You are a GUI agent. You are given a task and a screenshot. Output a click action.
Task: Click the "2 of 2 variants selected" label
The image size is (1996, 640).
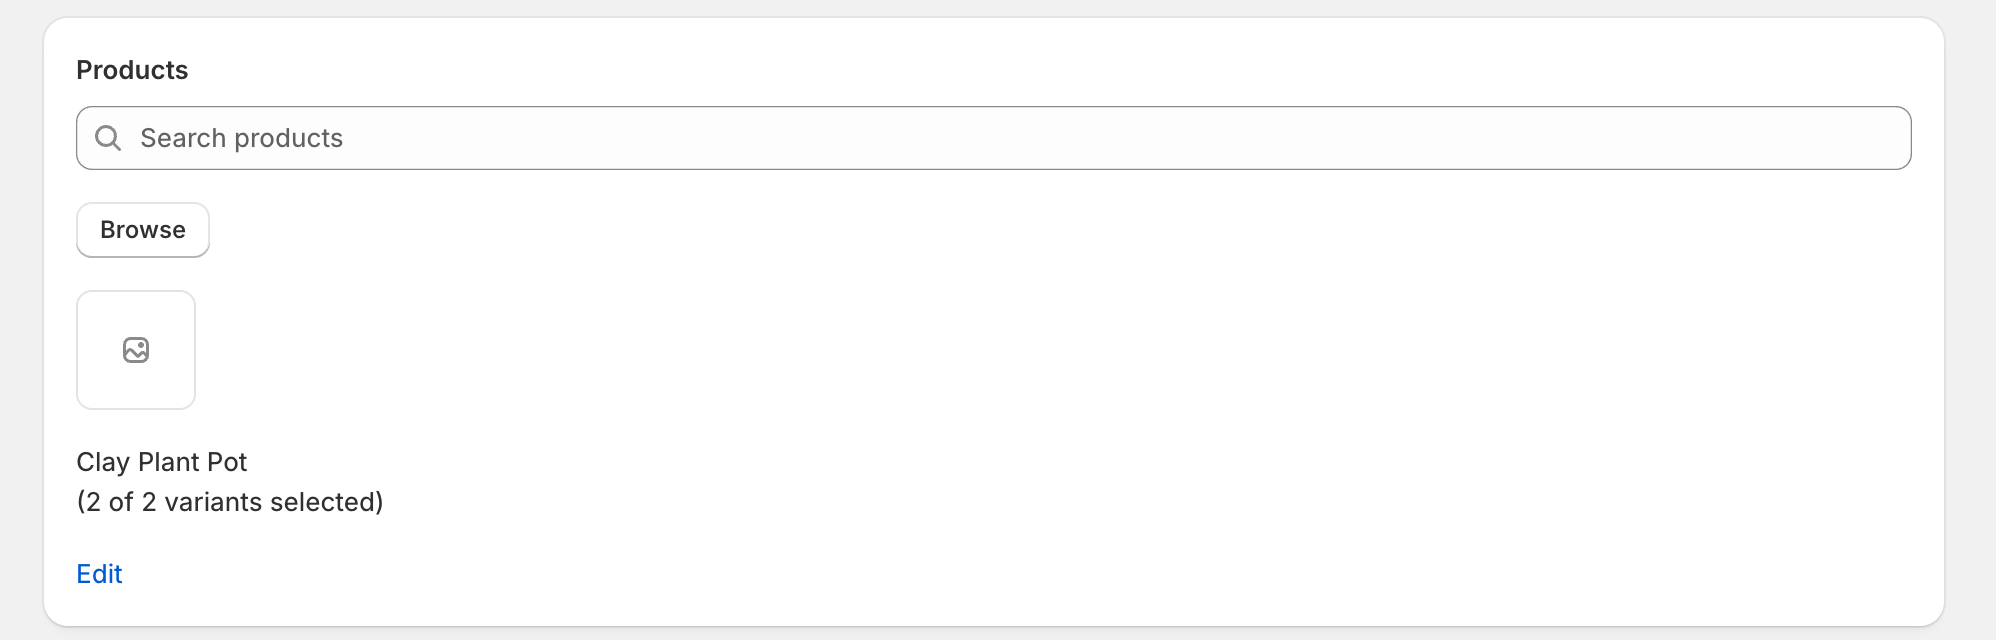(x=230, y=502)
